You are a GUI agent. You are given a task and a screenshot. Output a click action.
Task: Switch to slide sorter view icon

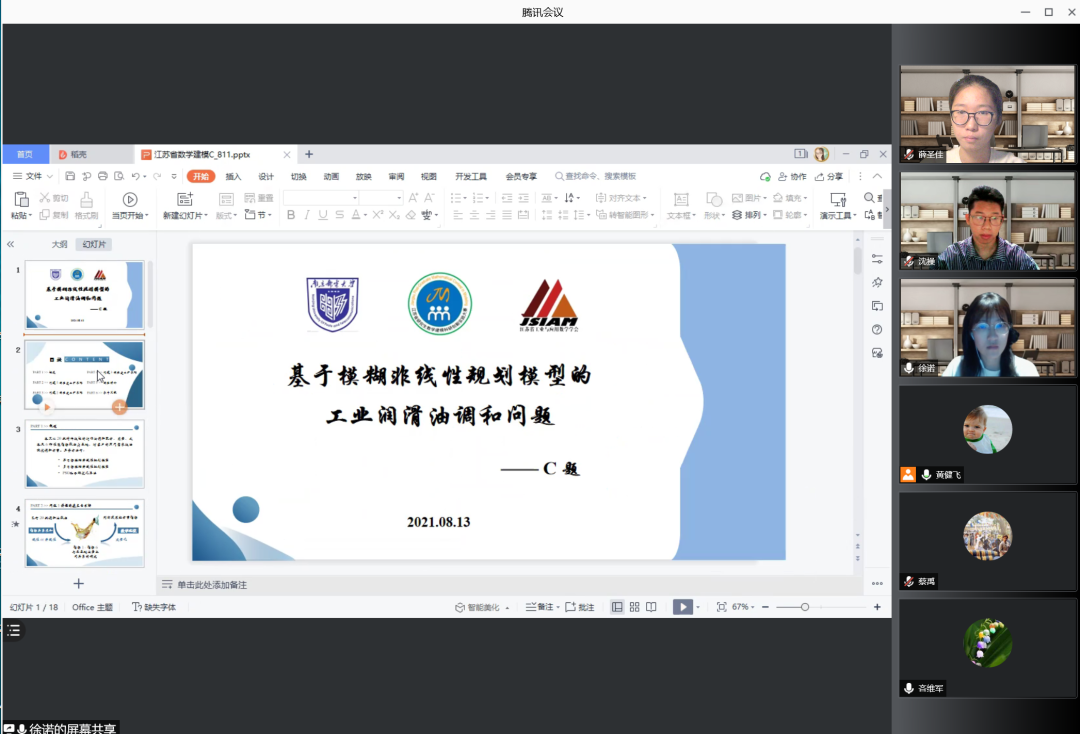(634, 607)
